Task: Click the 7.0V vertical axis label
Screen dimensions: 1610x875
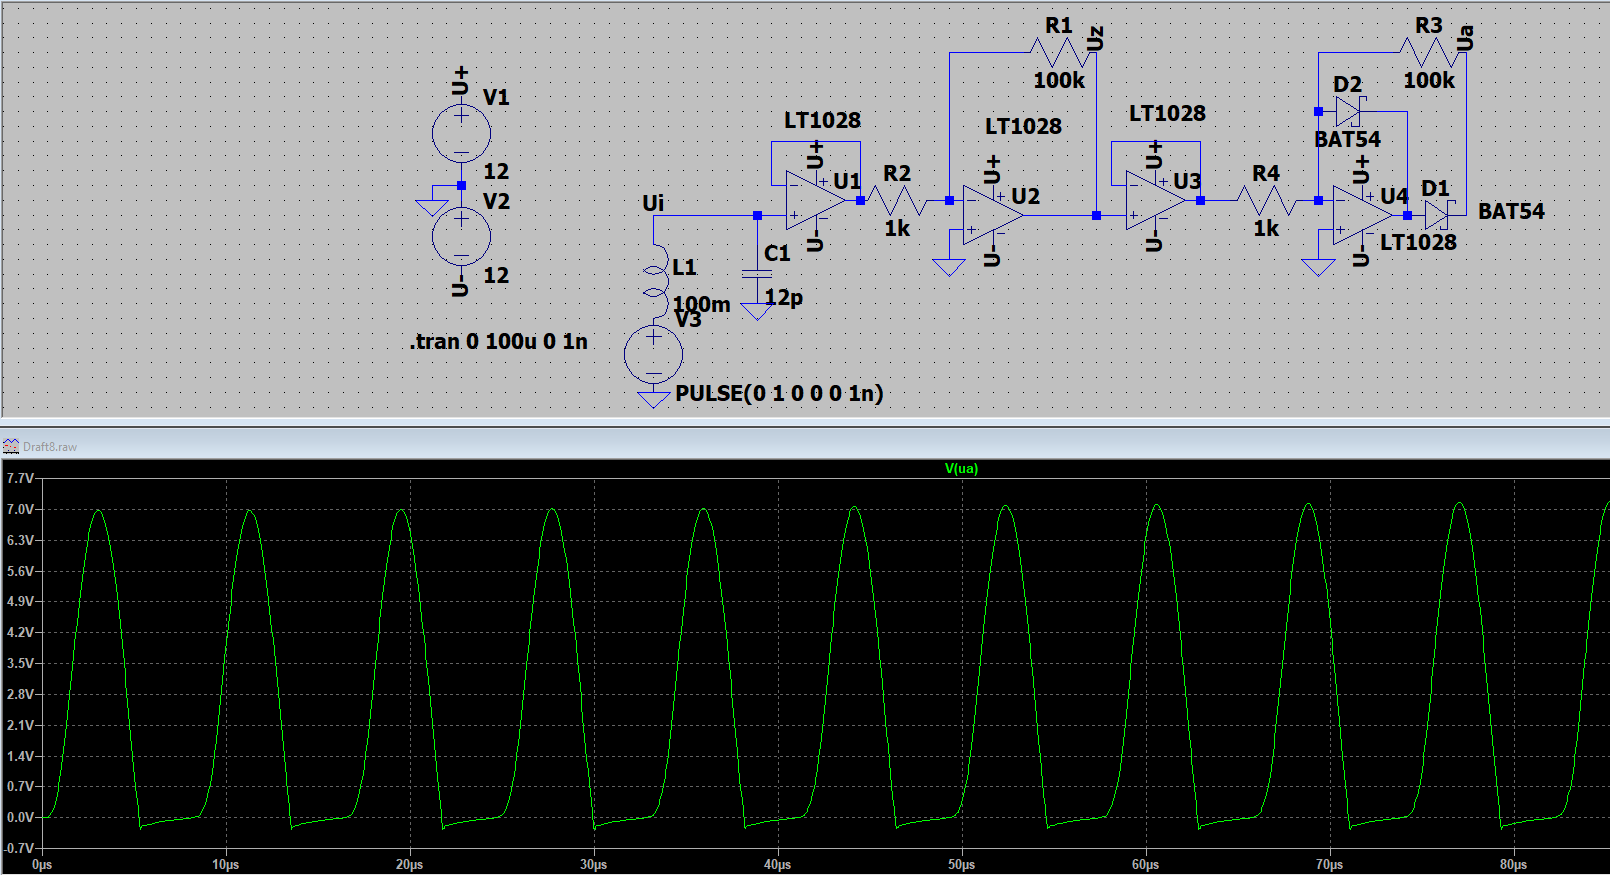Action: pyautogui.click(x=20, y=510)
